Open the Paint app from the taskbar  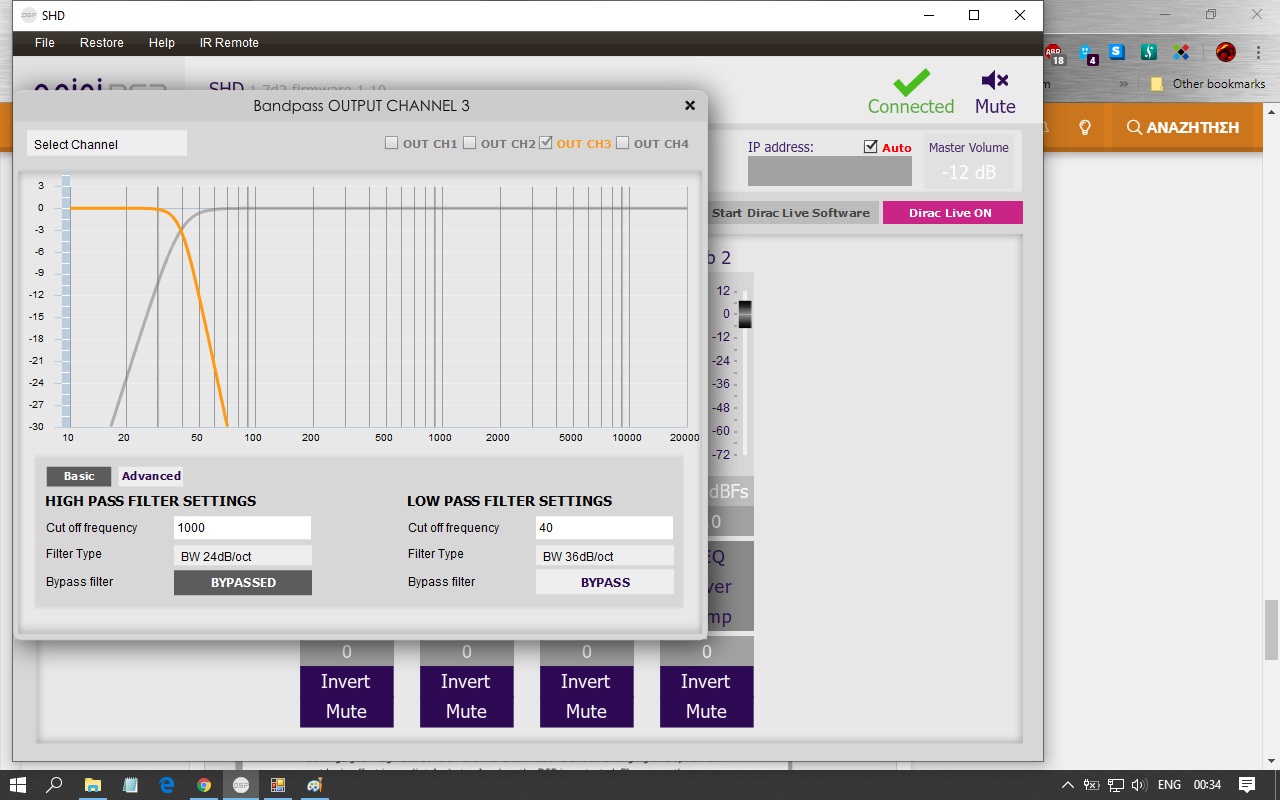pos(315,785)
